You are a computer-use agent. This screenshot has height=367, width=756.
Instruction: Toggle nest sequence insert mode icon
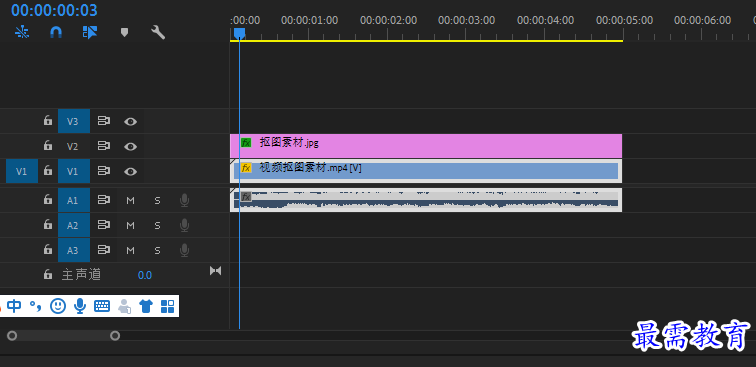tap(22, 32)
